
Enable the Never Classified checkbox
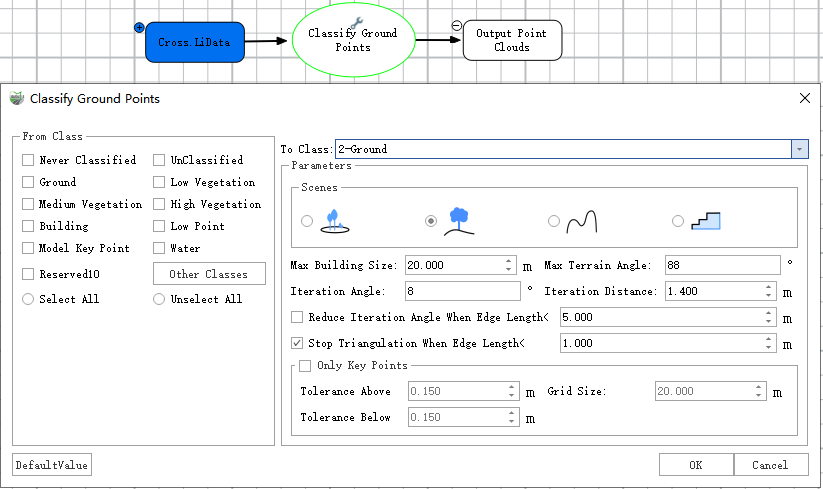tap(28, 160)
